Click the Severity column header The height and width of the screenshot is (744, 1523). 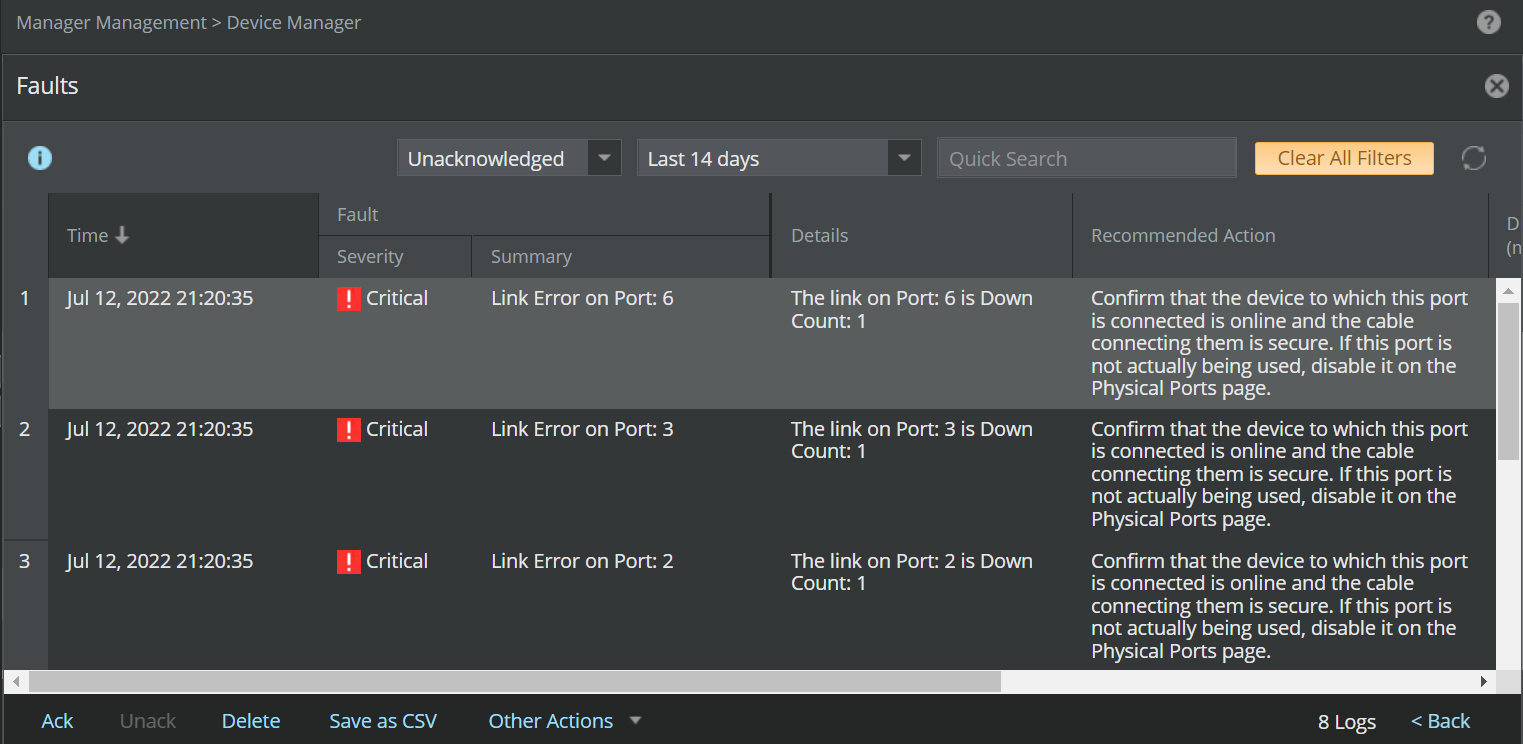click(395, 257)
